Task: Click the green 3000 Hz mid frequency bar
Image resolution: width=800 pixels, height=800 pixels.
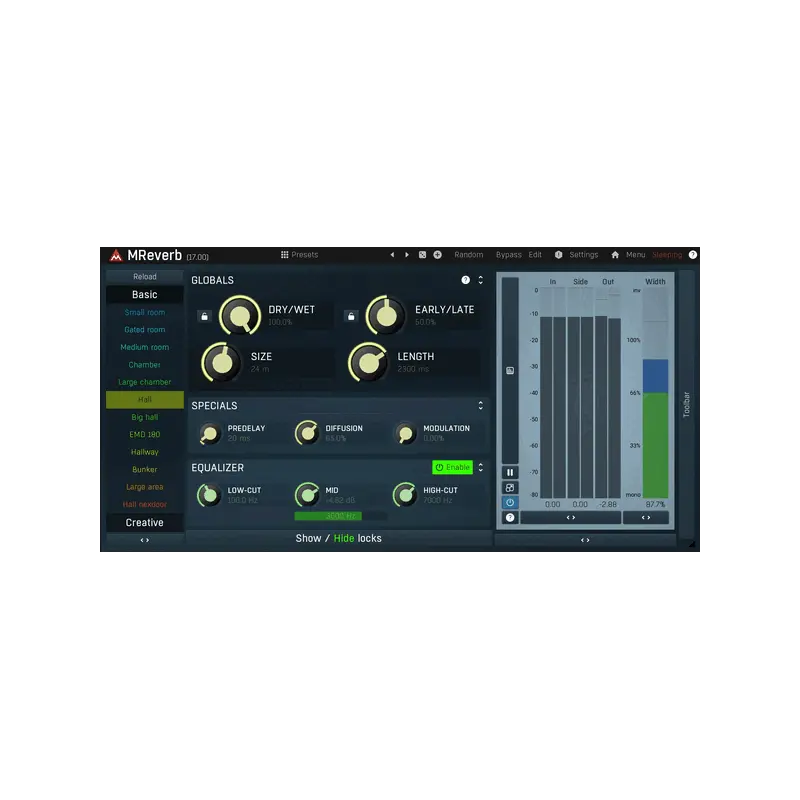Action: [x=340, y=516]
